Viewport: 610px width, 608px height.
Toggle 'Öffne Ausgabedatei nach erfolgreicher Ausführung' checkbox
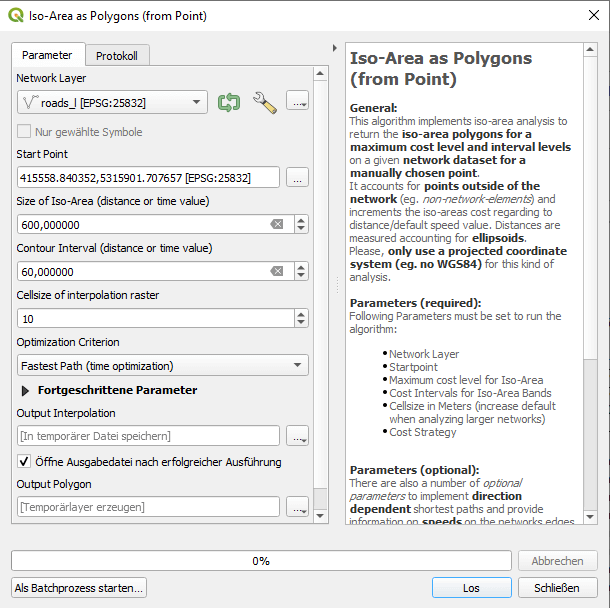pos(25,462)
